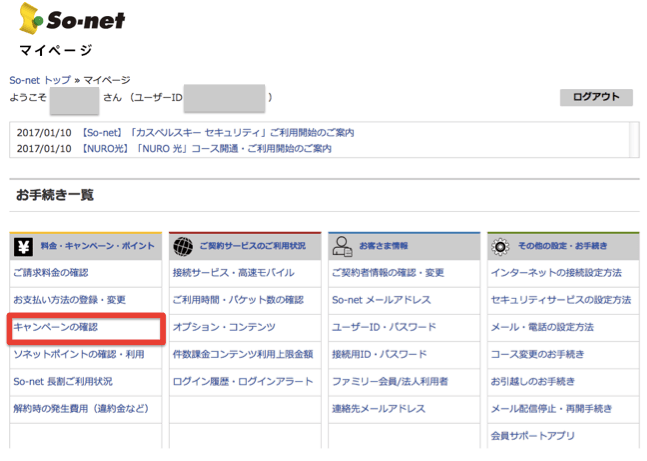647x461 pixels.
Task: Open インターネットの接続設定方法
Action: coord(556,273)
